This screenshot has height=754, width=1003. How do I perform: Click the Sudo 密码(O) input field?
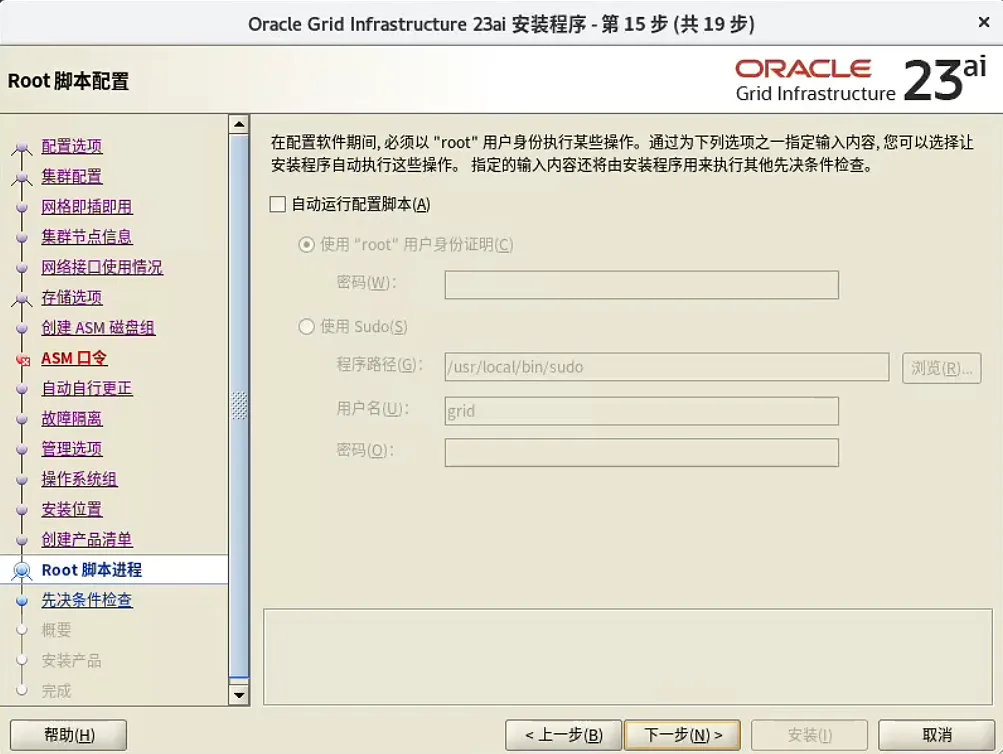641,452
